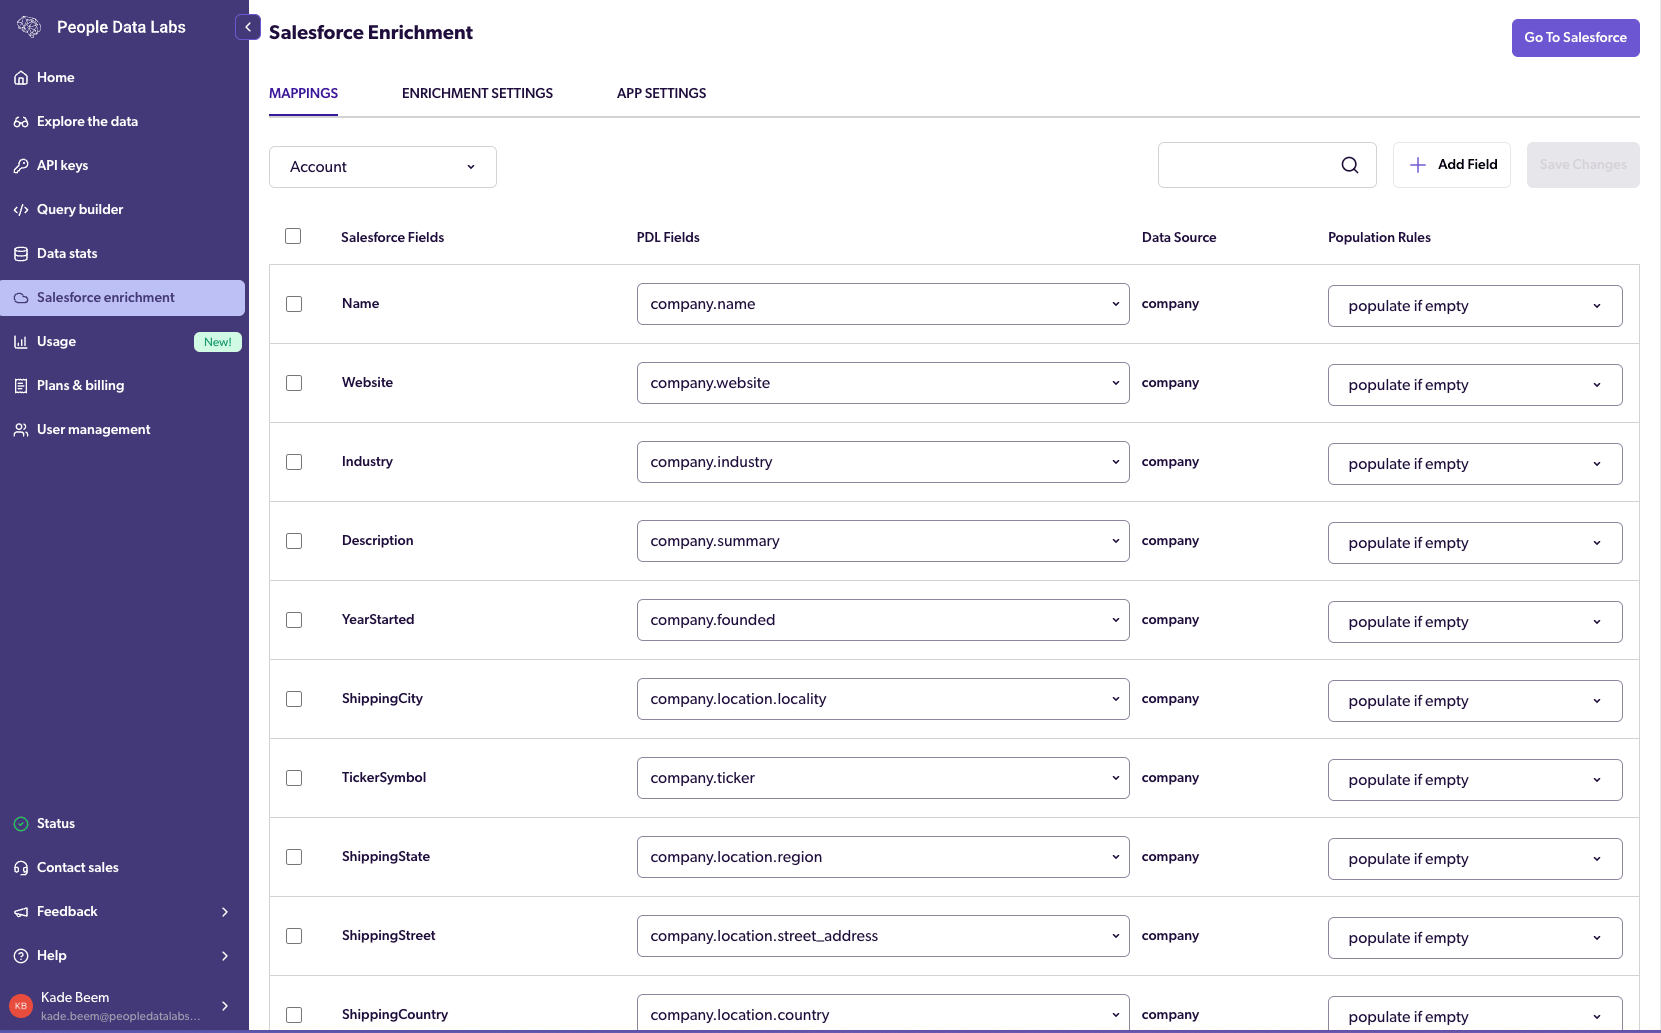The image size is (1661, 1033).
Task: Check the ShippingCity row checkbox
Action: pyautogui.click(x=294, y=699)
